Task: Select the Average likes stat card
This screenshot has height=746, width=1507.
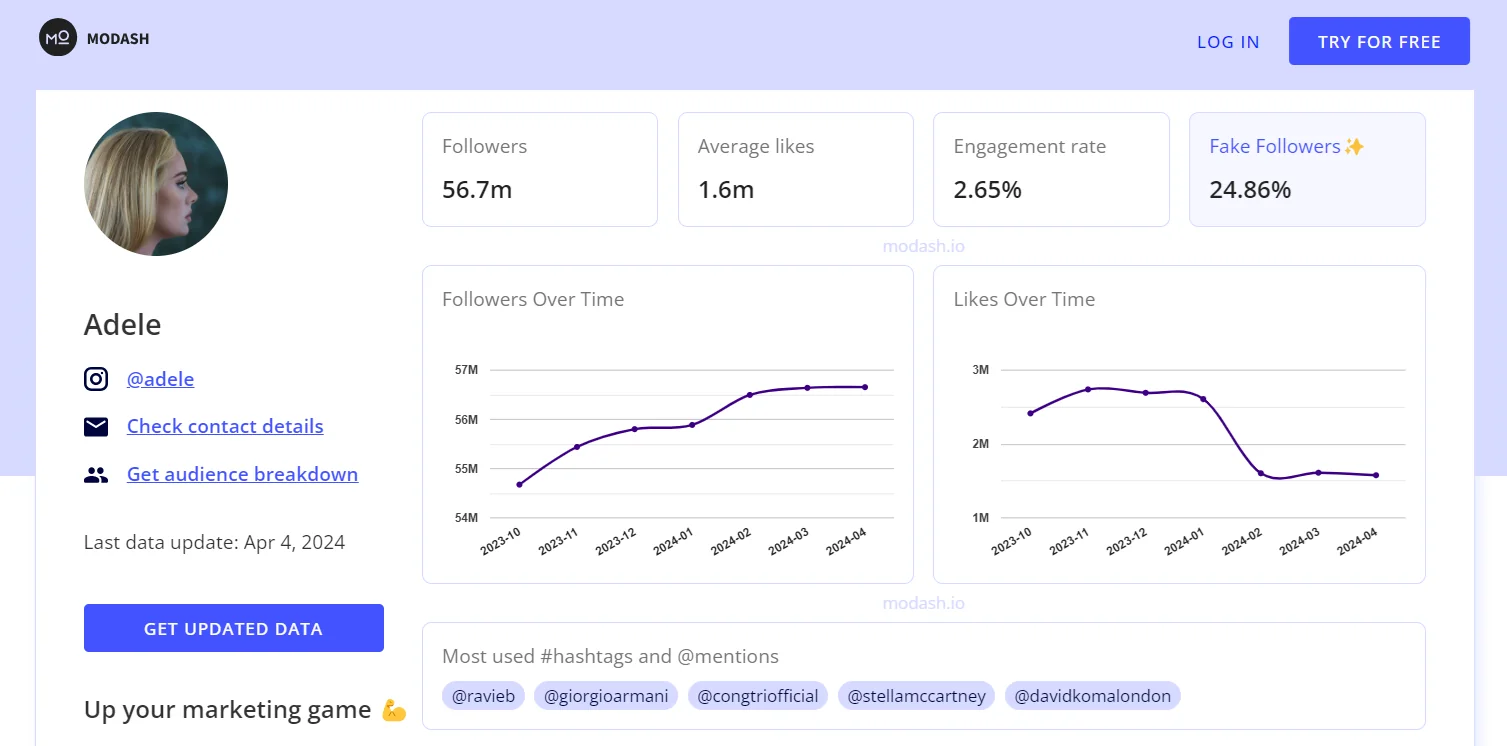Action: (796, 169)
